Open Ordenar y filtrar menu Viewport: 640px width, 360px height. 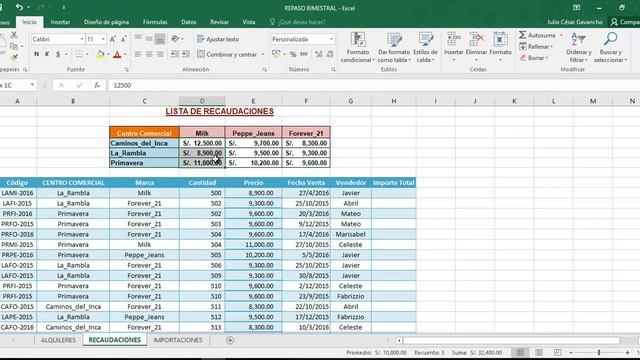(x=578, y=47)
